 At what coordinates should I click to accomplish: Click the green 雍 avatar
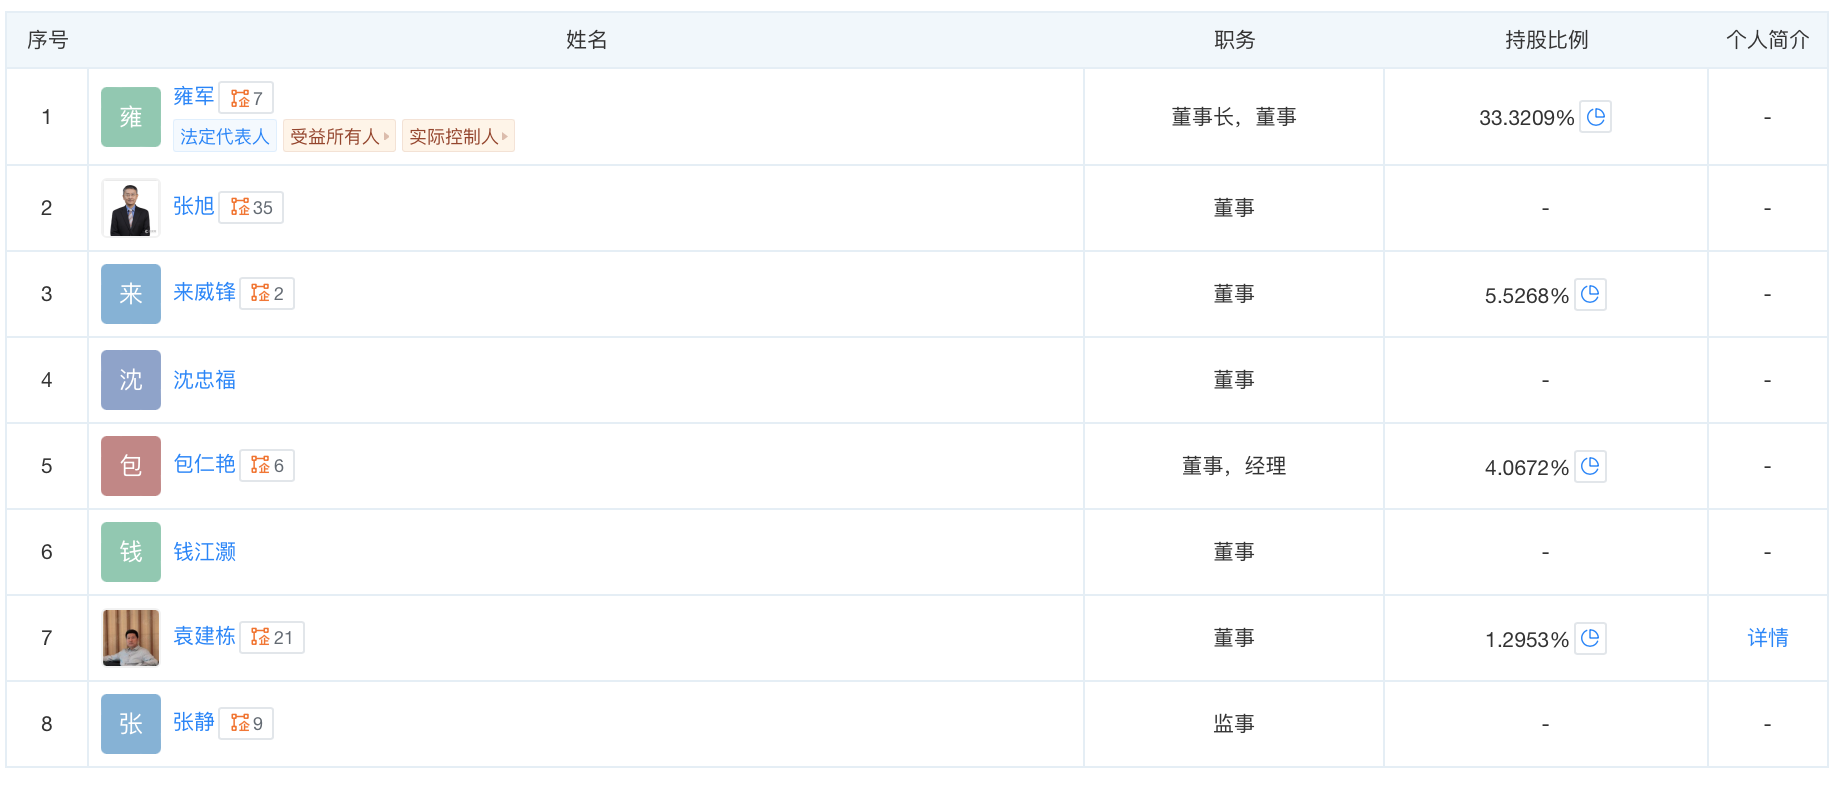click(131, 117)
